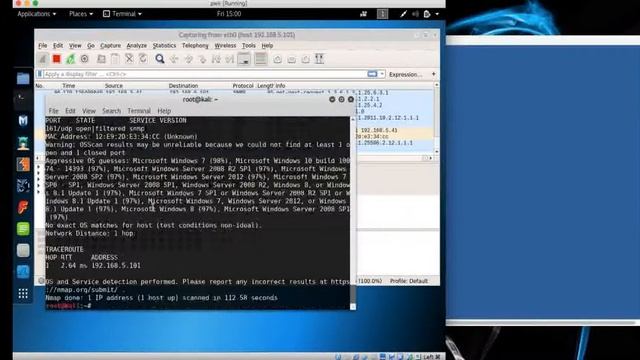Image resolution: width=640 pixels, height=360 pixels.
Task: Open green notes icon in dock
Action: pos(23,229)
